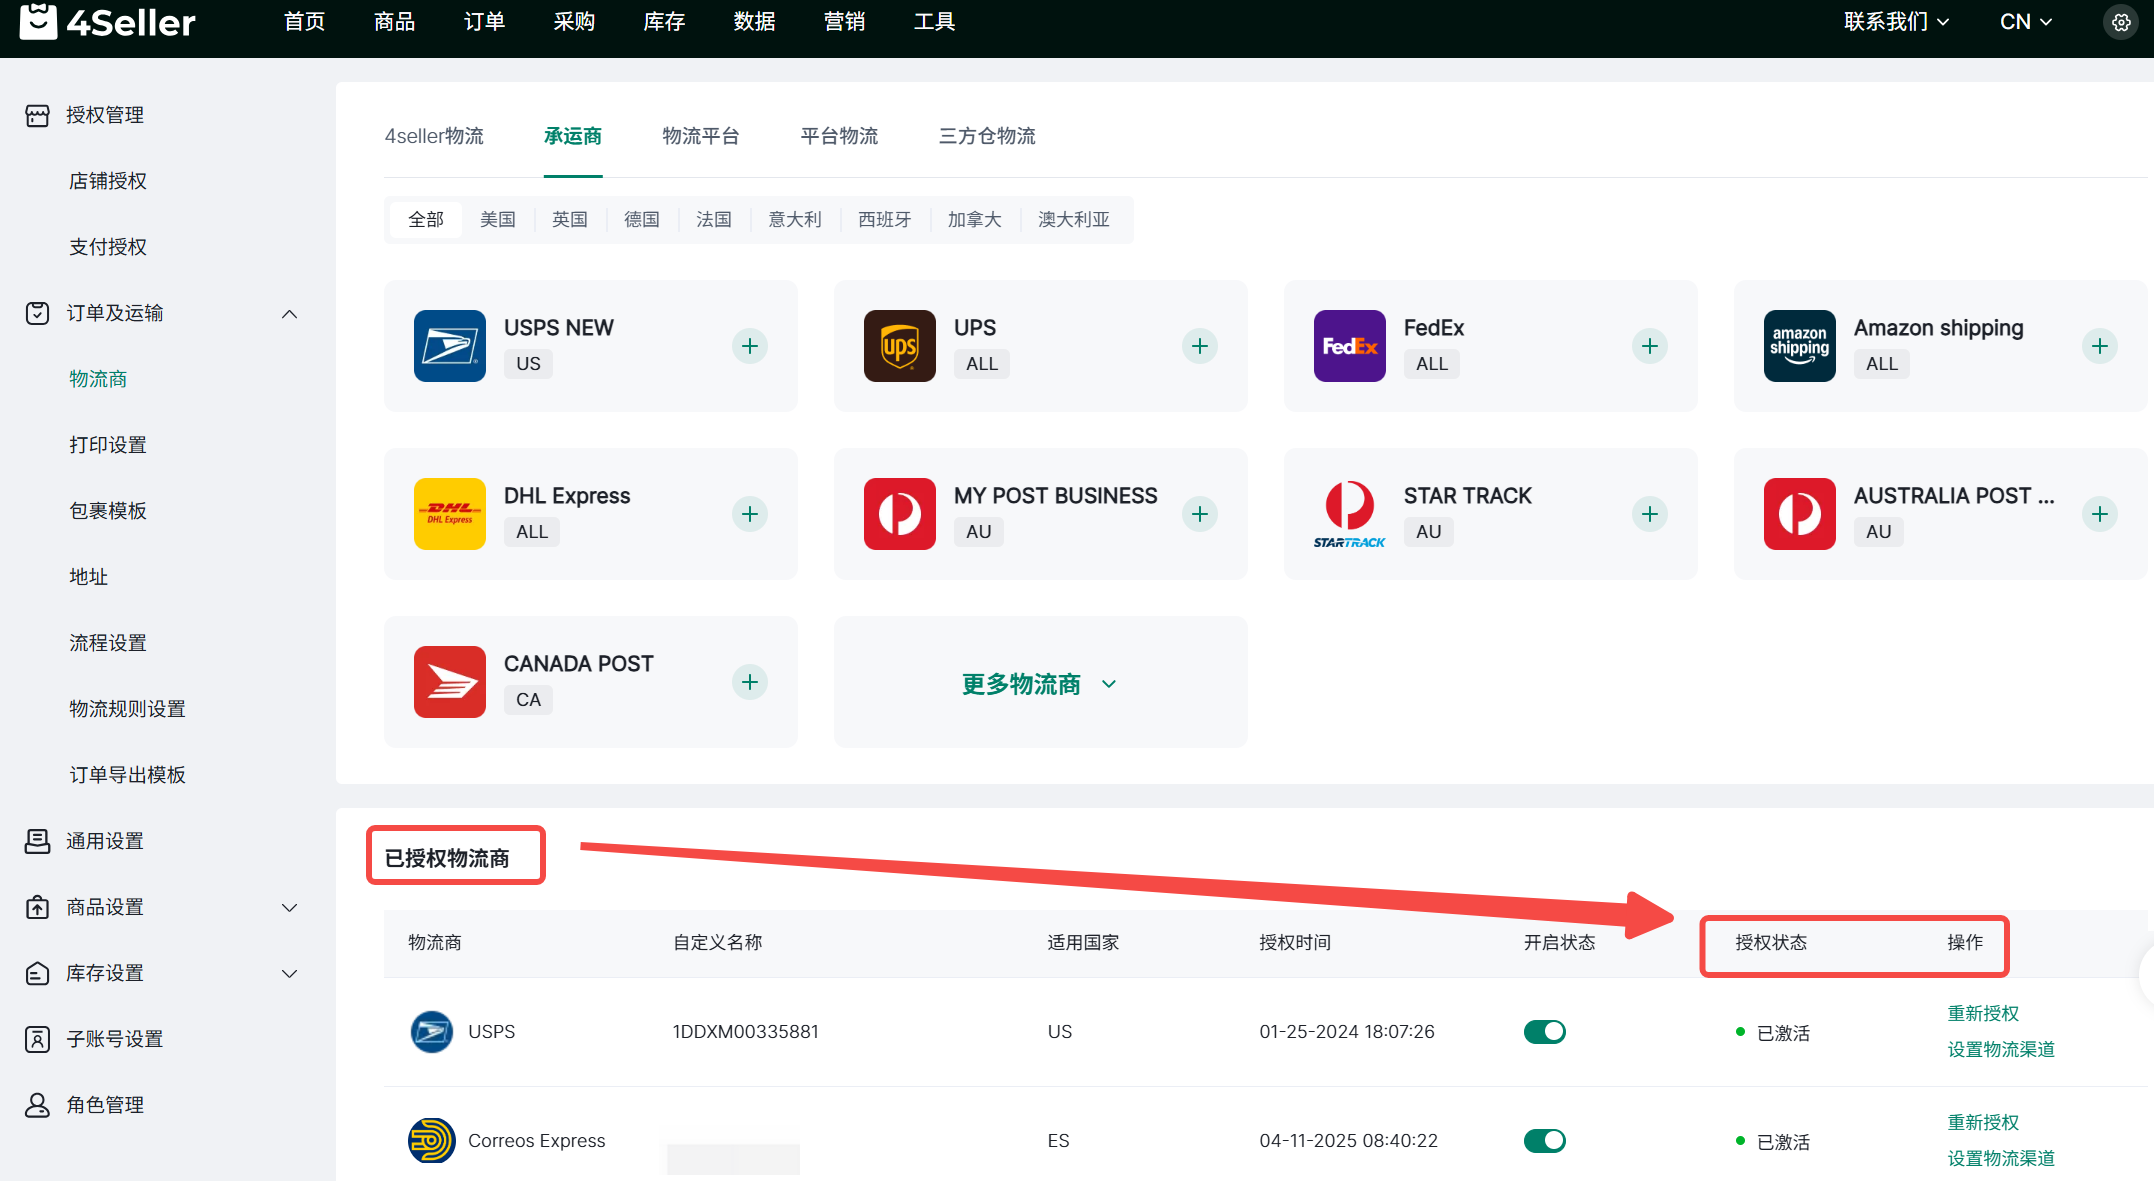Add Amazon shipping via plus icon
2154x1181 pixels.
point(2099,346)
